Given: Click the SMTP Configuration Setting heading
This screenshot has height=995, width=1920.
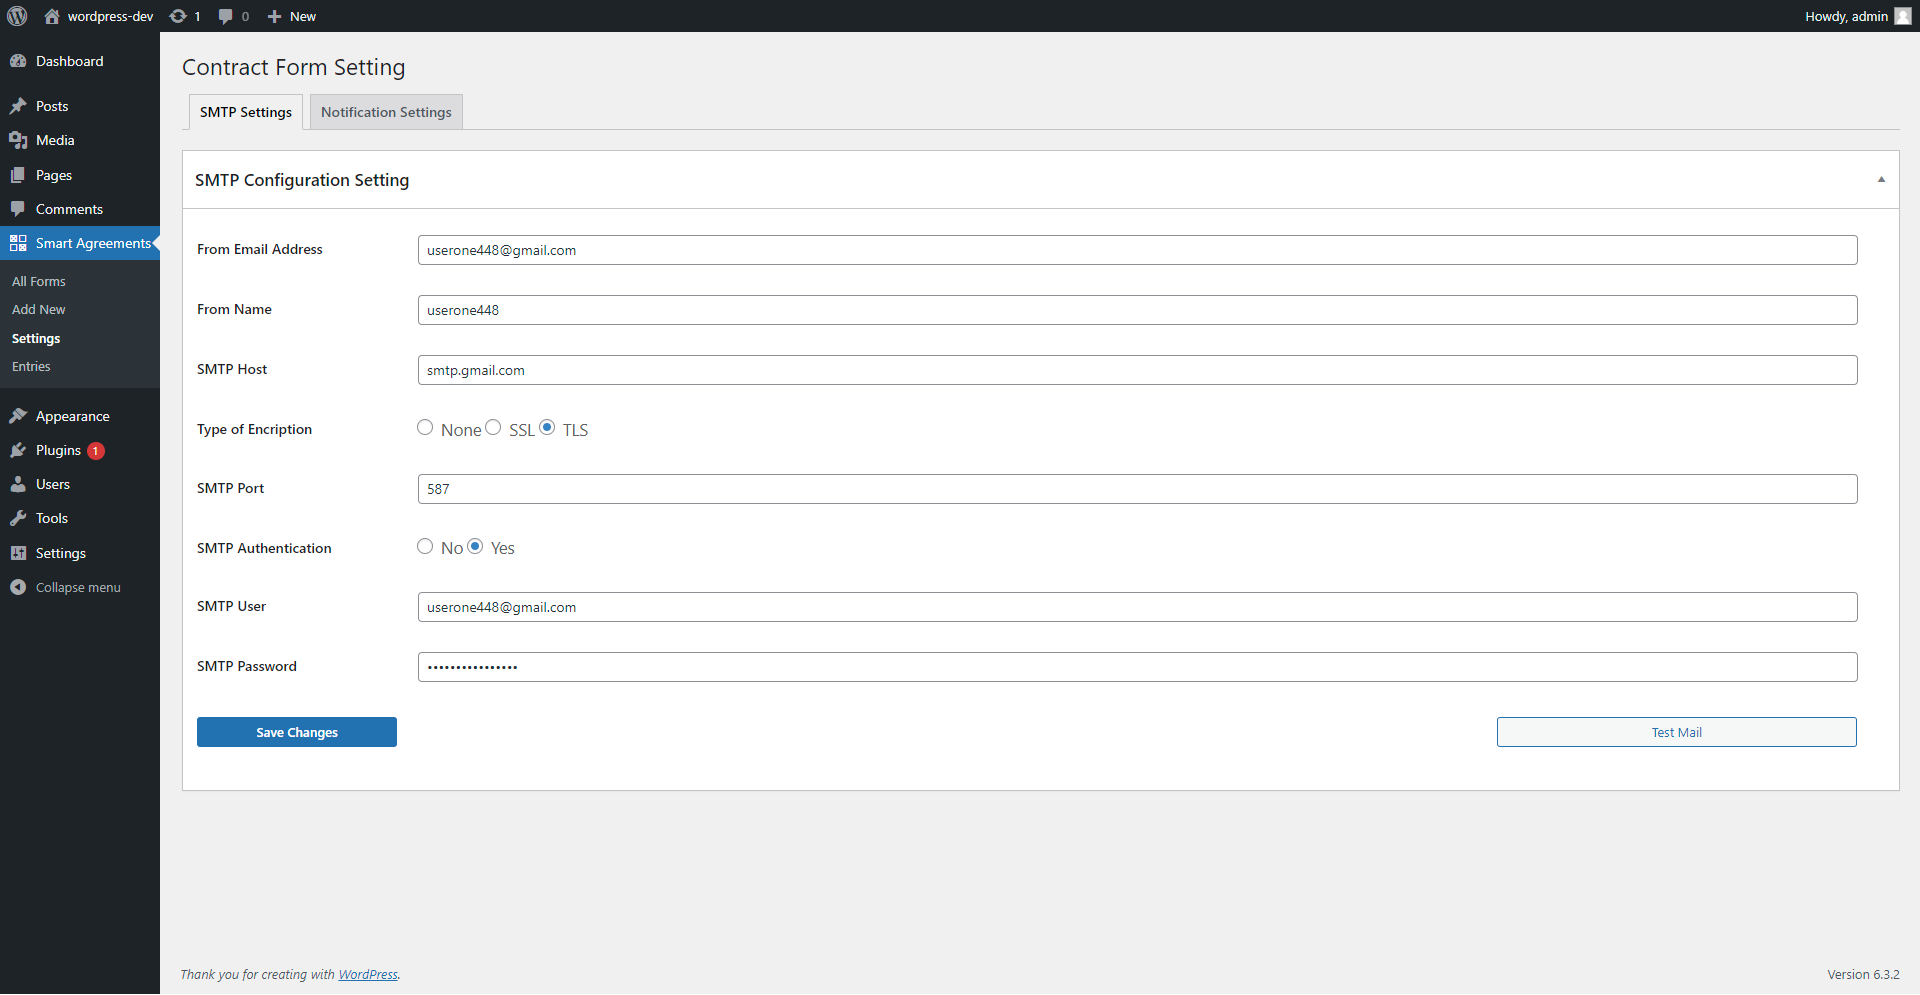Looking at the screenshot, I should click(302, 180).
